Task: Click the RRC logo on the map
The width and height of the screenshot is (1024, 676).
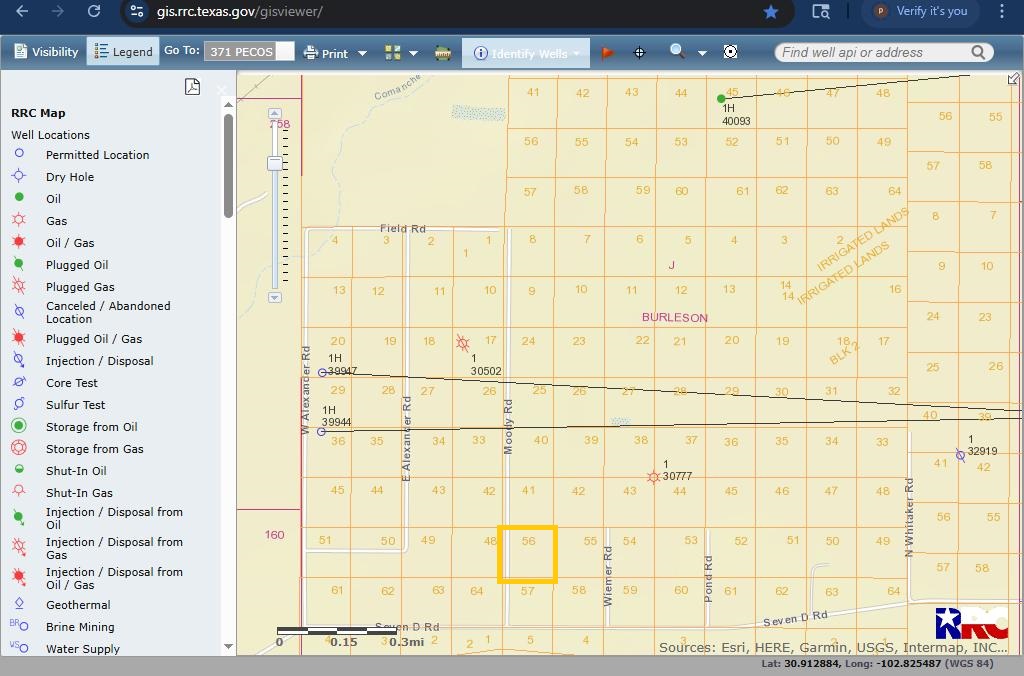Action: pyautogui.click(x=972, y=623)
